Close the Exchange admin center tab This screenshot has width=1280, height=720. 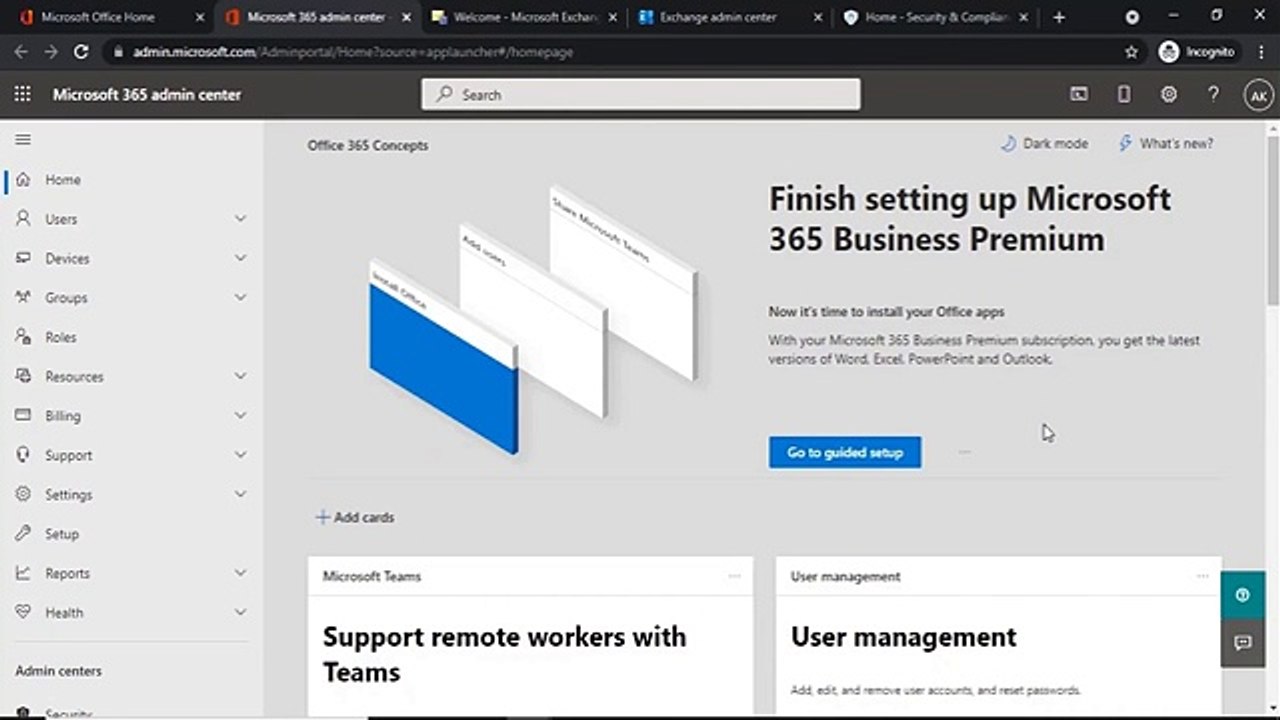coord(819,17)
